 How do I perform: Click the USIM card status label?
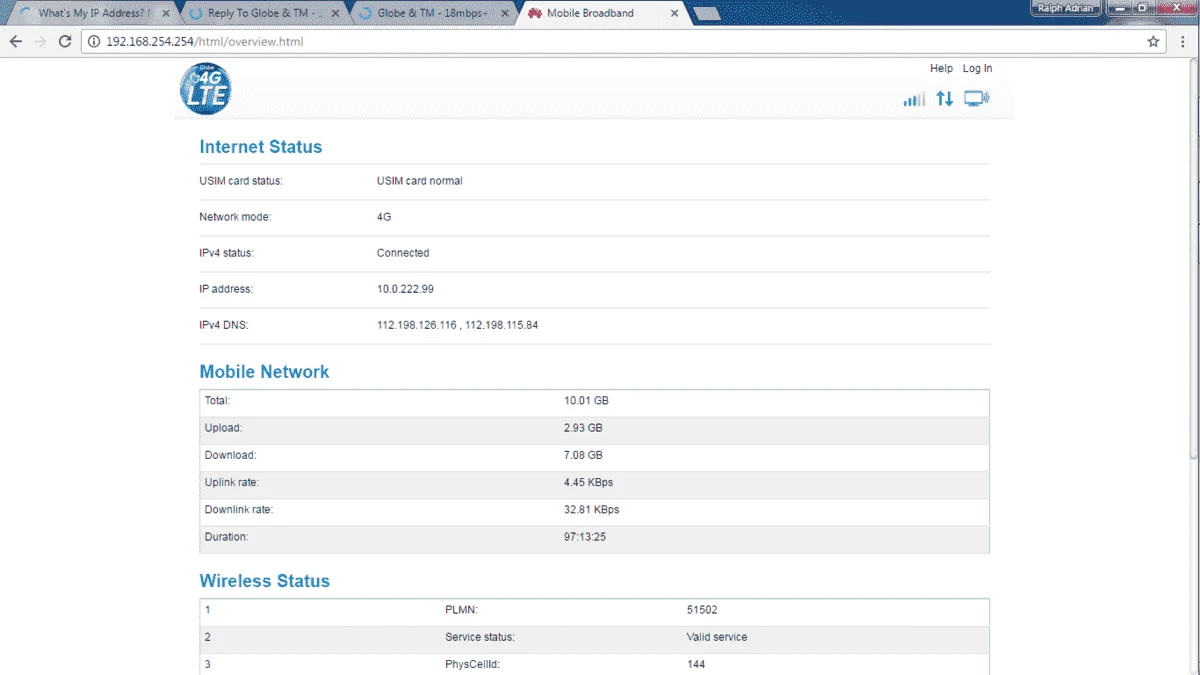coord(241,181)
